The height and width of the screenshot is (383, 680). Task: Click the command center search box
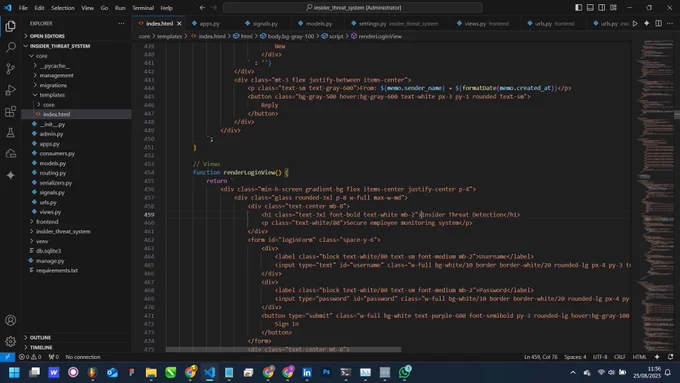[353, 7]
